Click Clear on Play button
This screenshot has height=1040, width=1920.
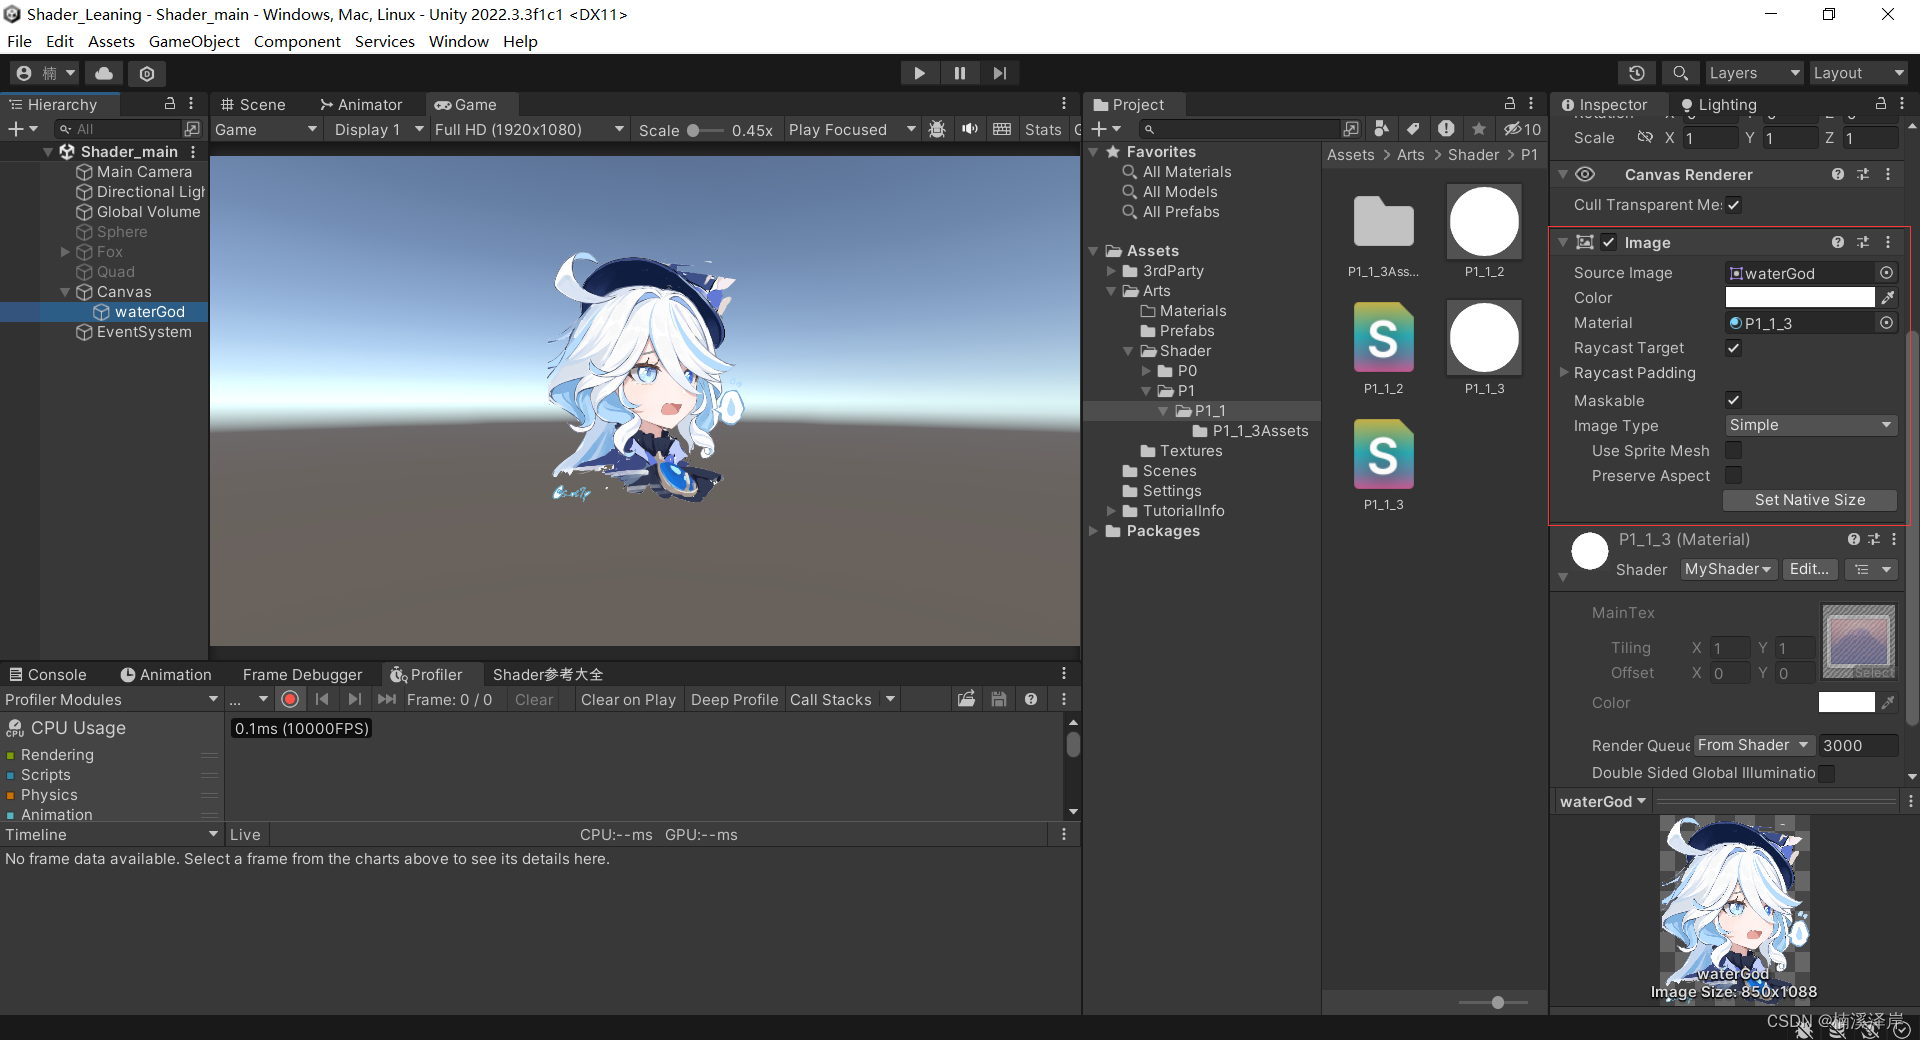(628, 699)
